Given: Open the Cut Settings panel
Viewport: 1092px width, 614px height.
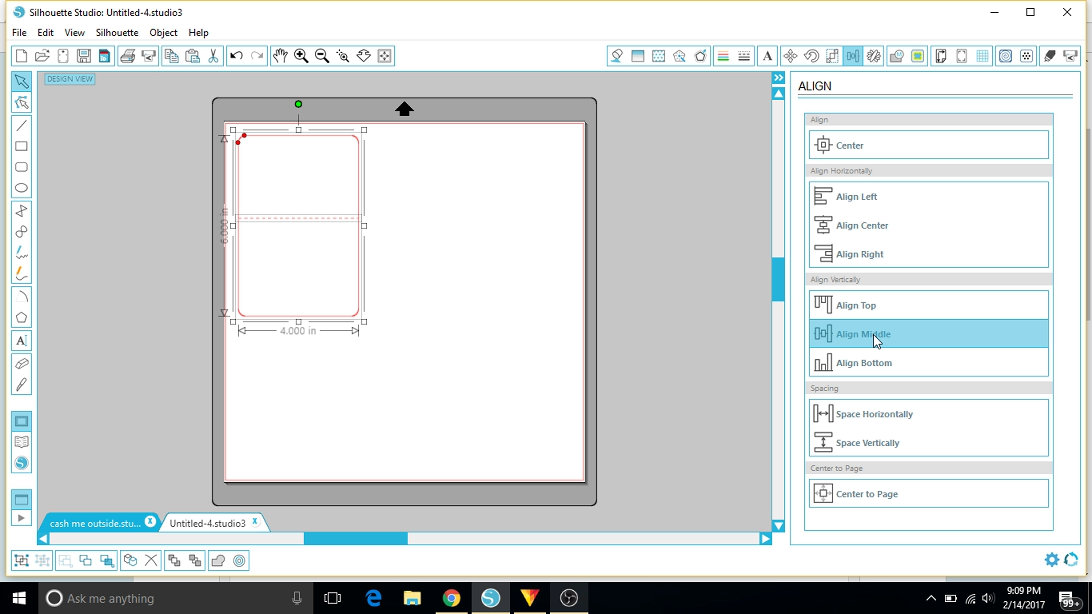Looking at the screenshot, I should (1049, 56).
